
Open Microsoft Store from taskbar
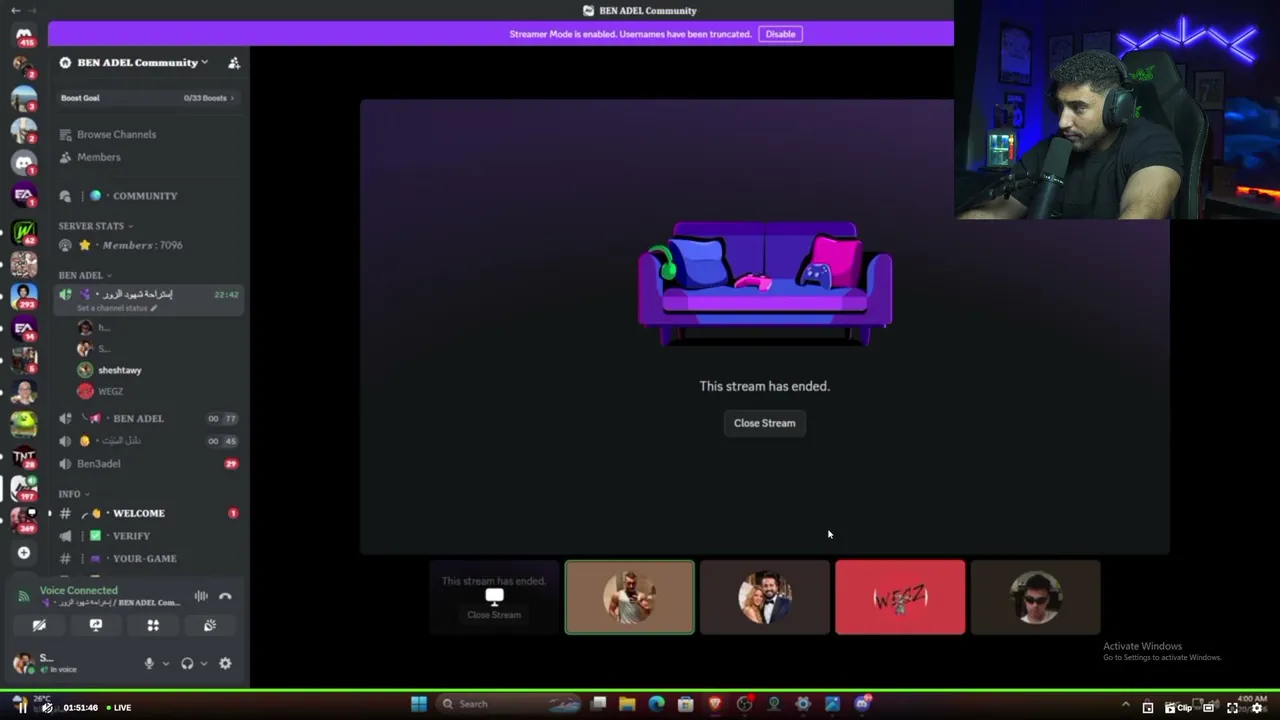coord(685,704)
